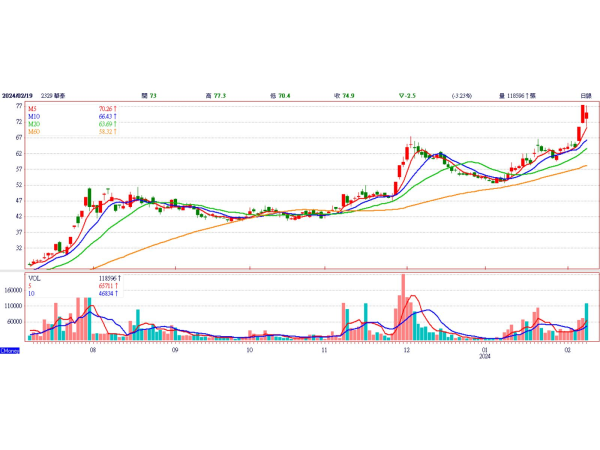Select the M60 moving average legend entry
The height and width of the screenshot is (450, 600).
[35, 132]
